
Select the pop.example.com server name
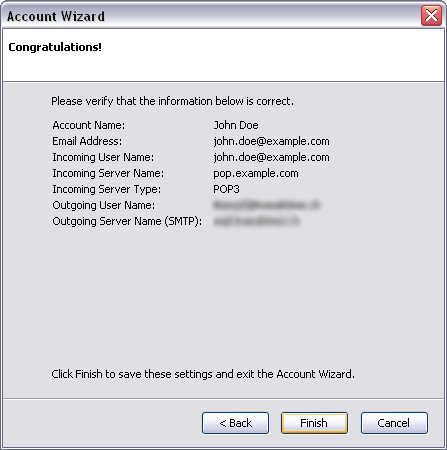click(x=256, y=173)
